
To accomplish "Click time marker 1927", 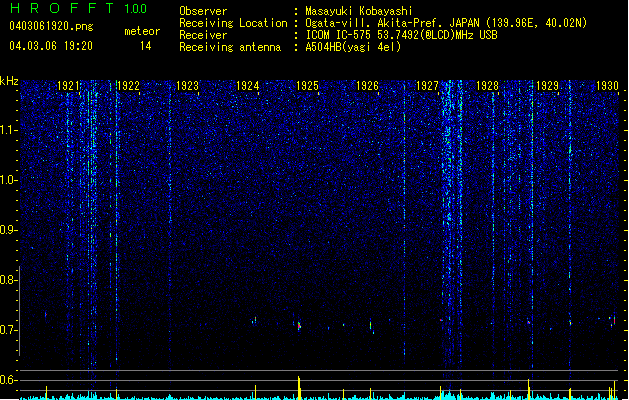I will click(x=428, y=85).
